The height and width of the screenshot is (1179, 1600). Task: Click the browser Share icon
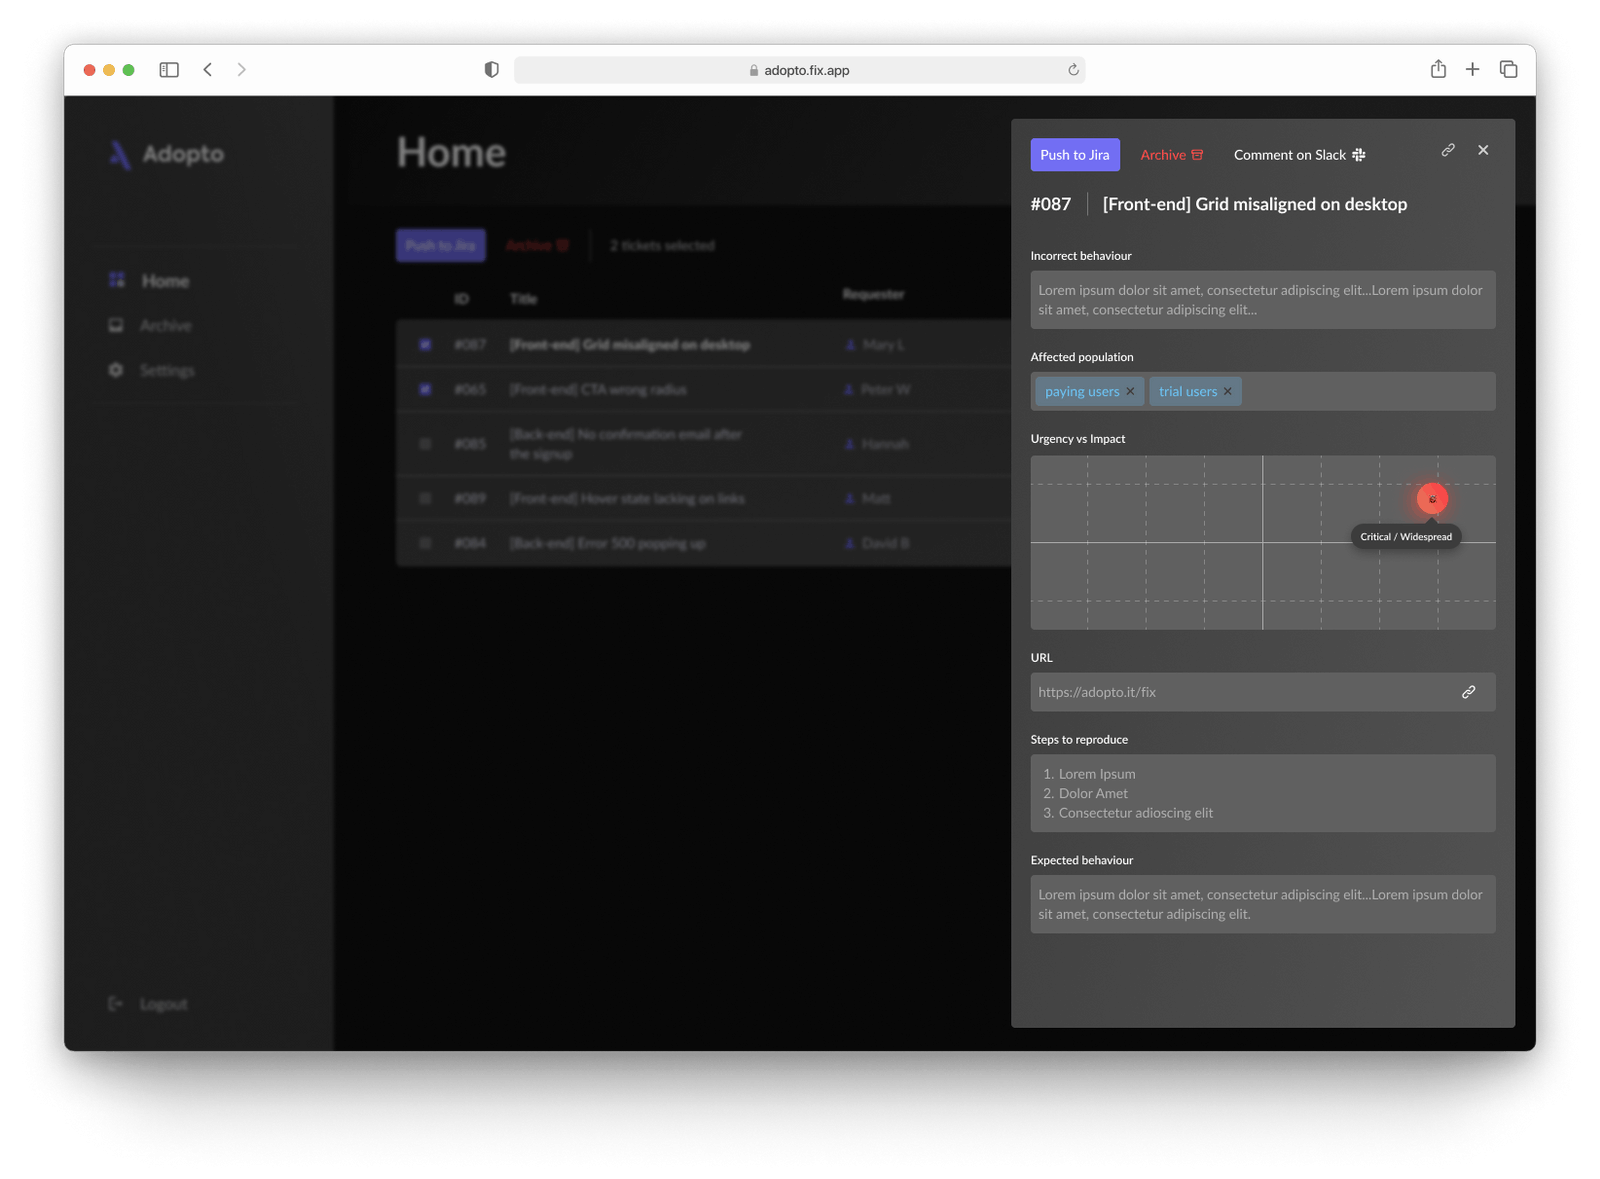point(1438,69)
